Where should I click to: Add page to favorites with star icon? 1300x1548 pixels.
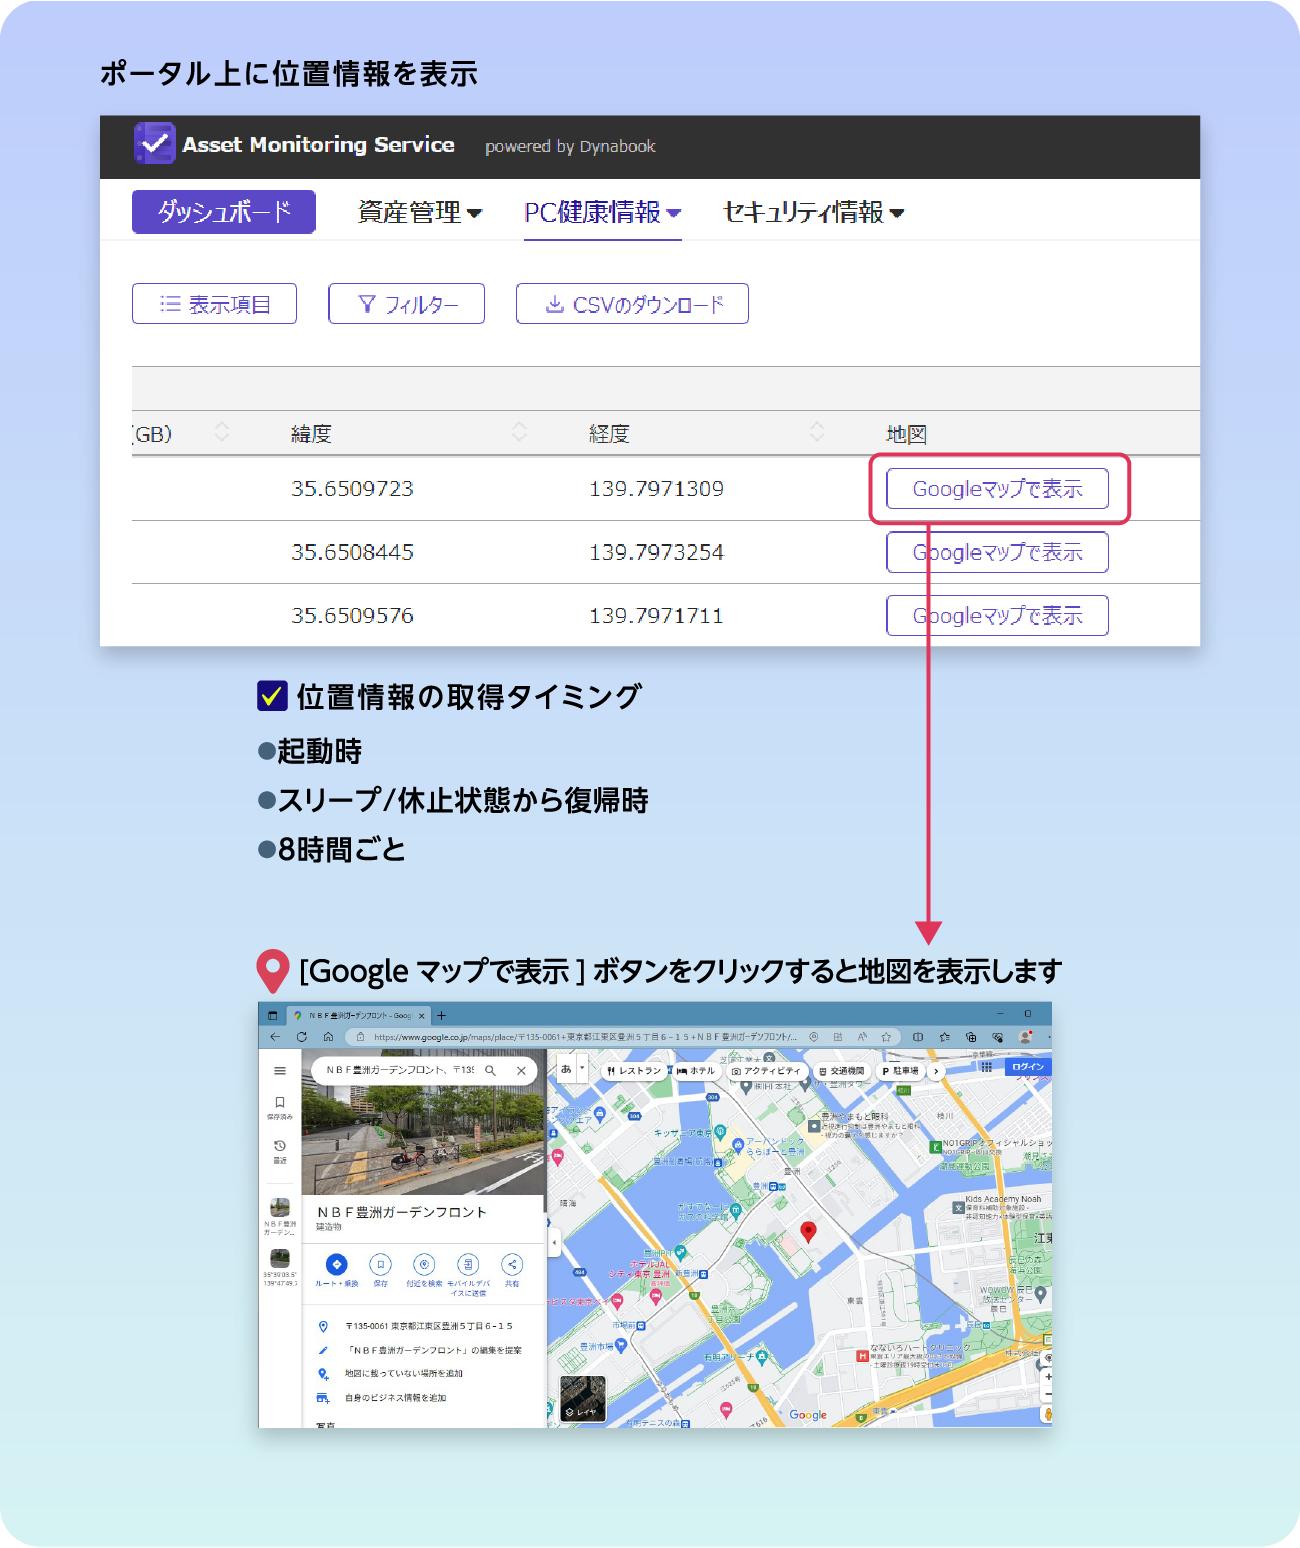[886, 1037]
